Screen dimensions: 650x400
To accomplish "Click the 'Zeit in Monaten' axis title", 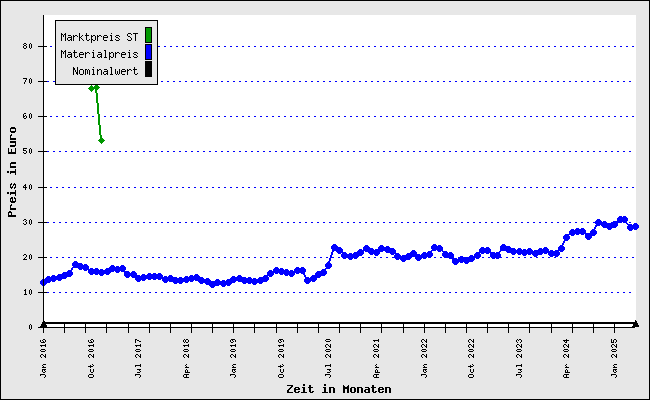I will (x=339, y=389).
